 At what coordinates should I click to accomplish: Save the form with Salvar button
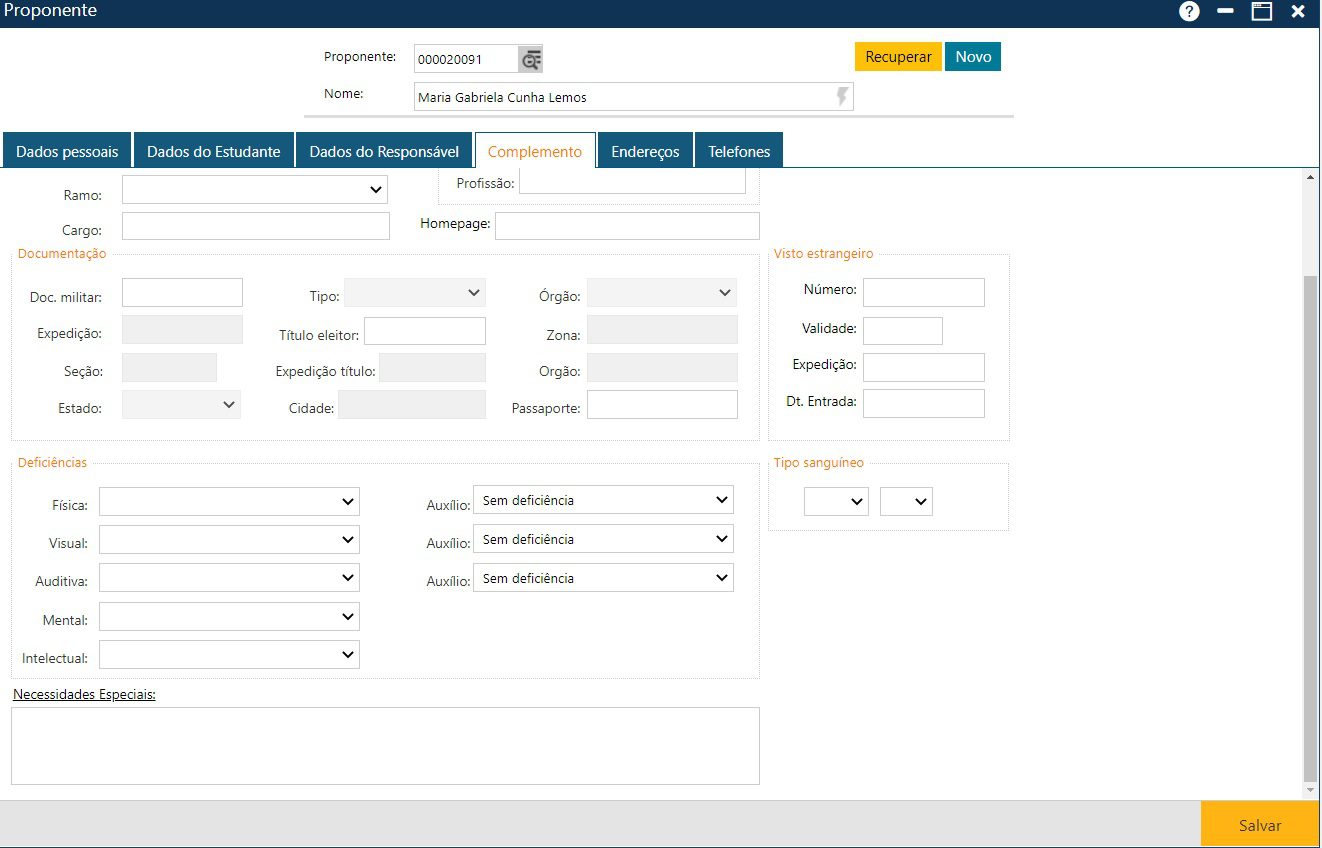pos(1259,825)
